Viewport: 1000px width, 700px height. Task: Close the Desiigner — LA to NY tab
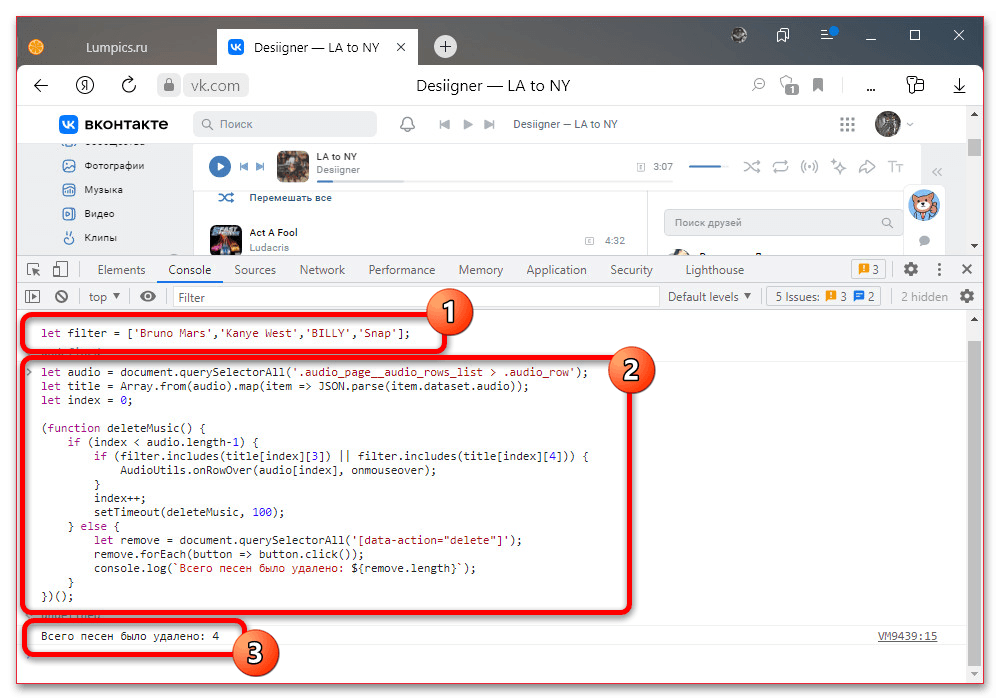tap(401, 47)
